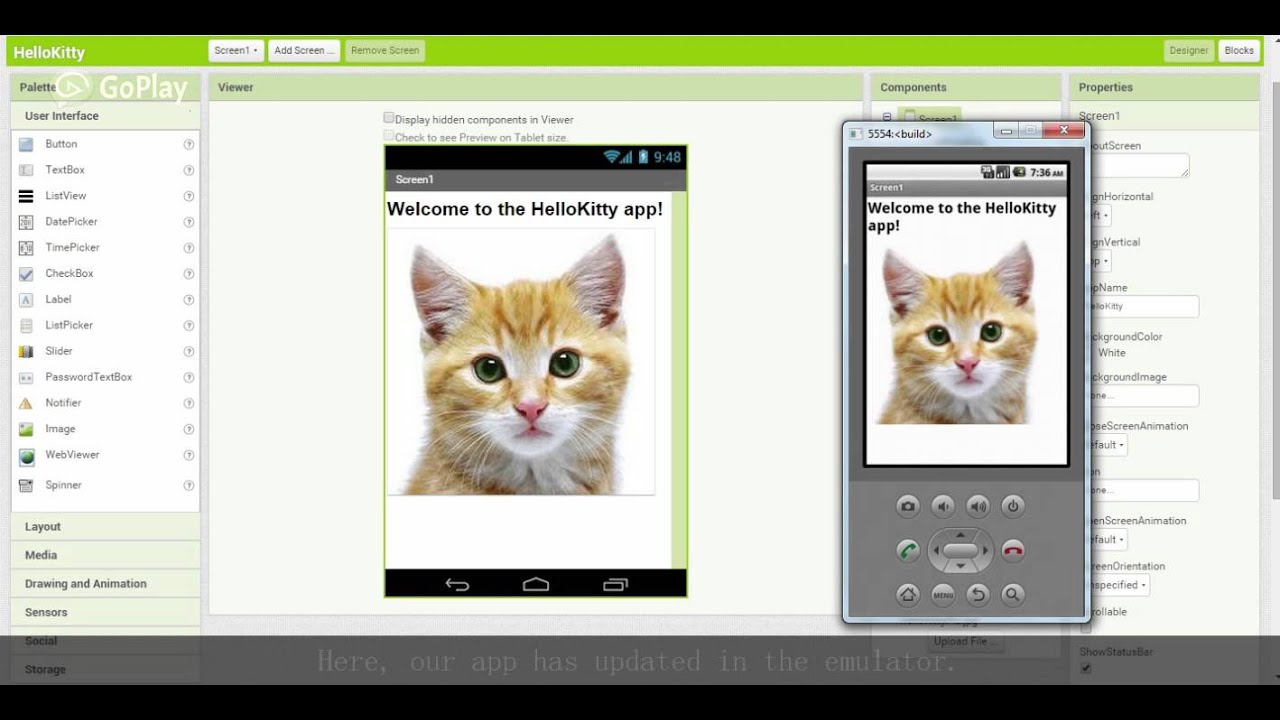Tap the emulator search magnifier button
Image resolution: width=1280 pixels, height=720 pixels.
(1013, 594)
